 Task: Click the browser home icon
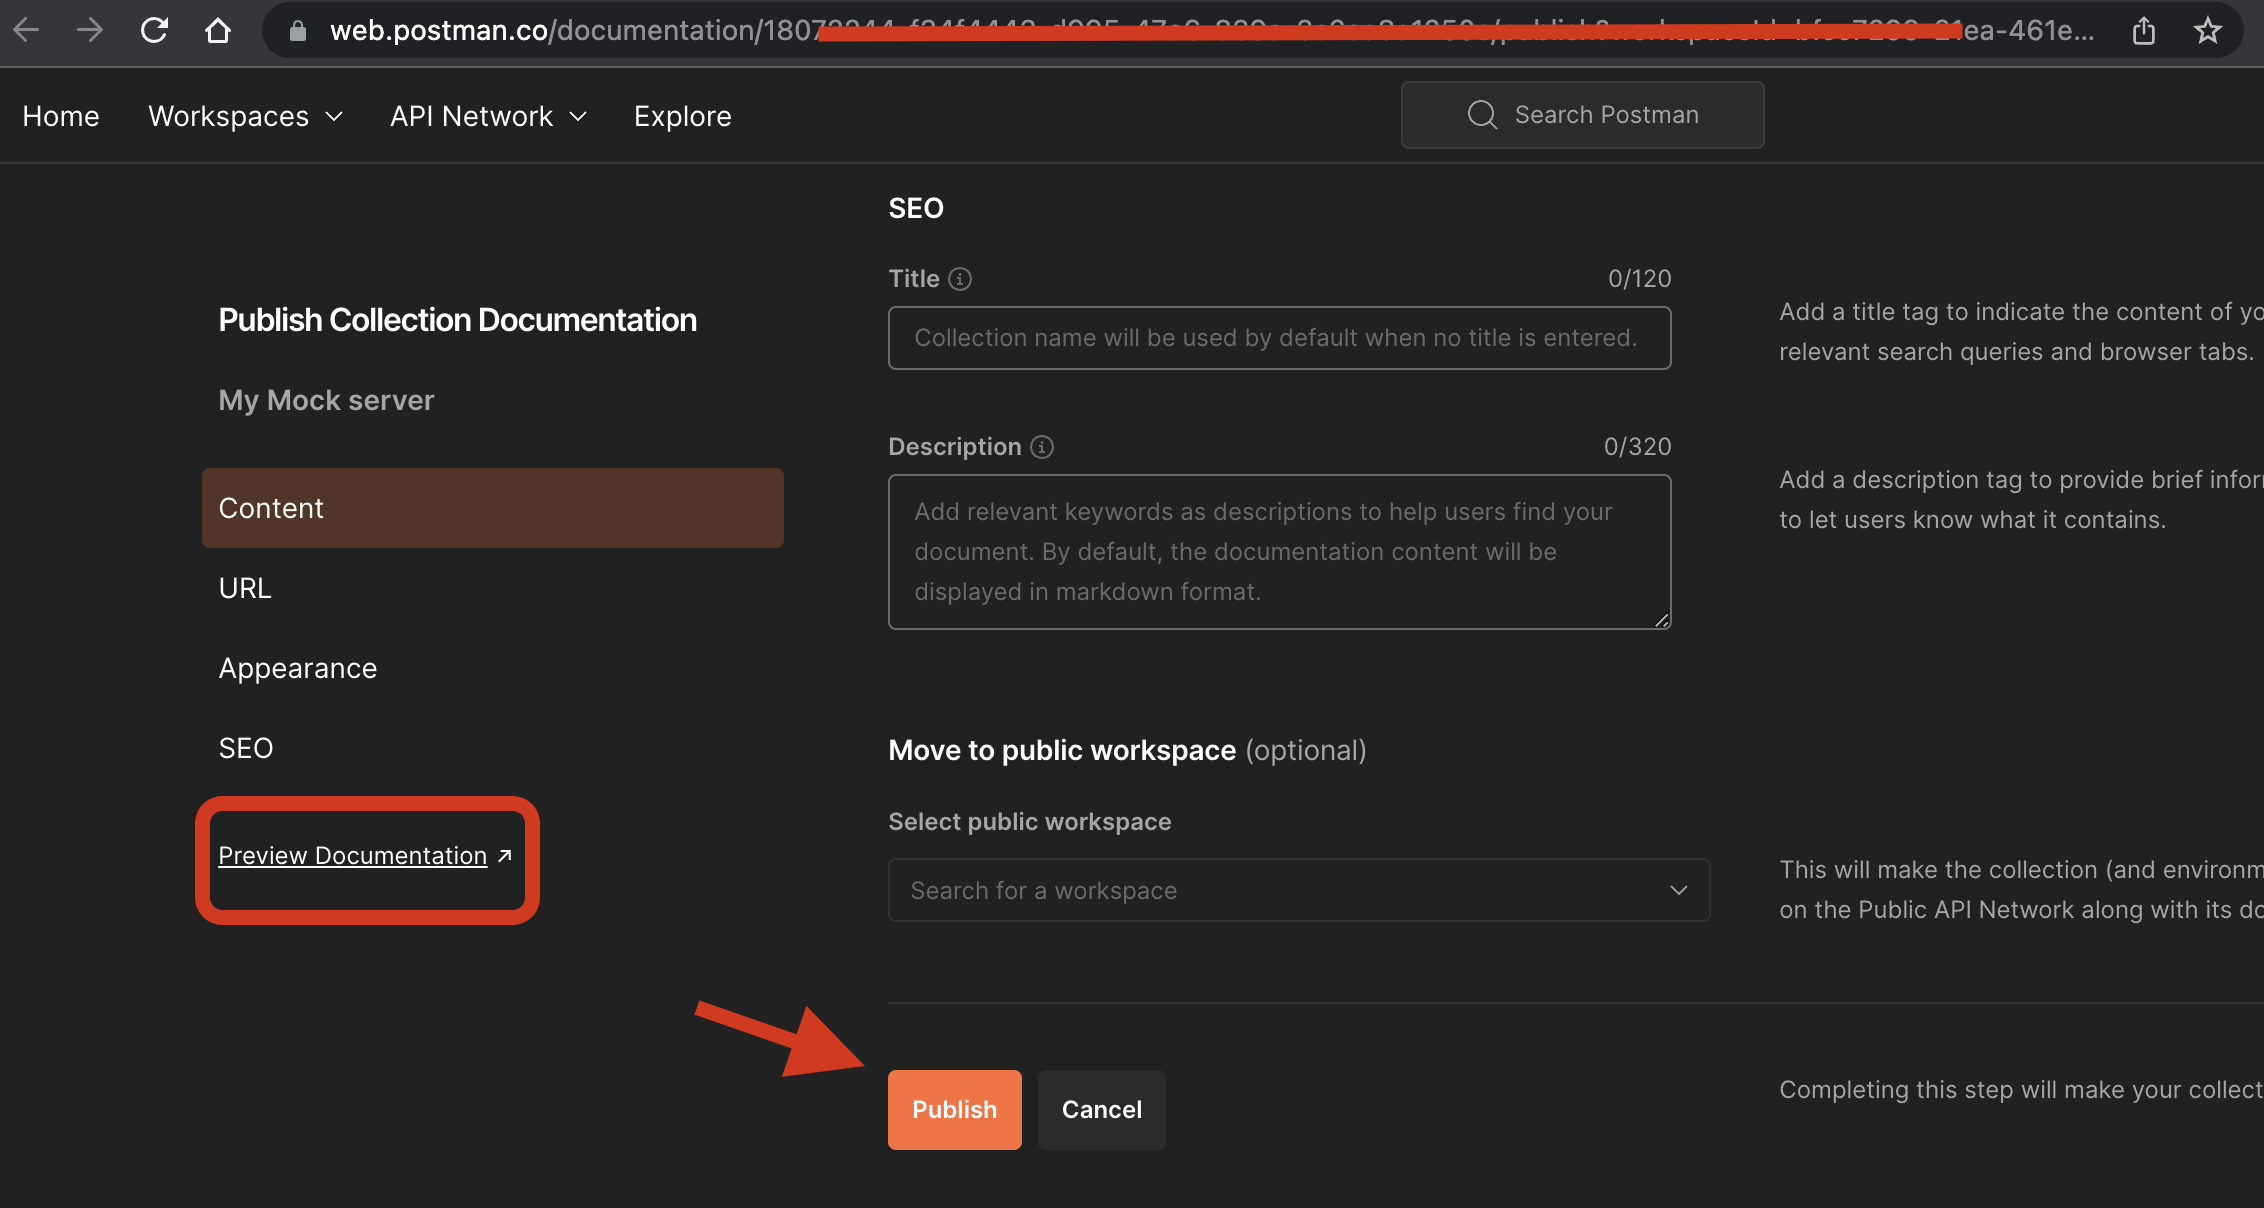(218, 30)
